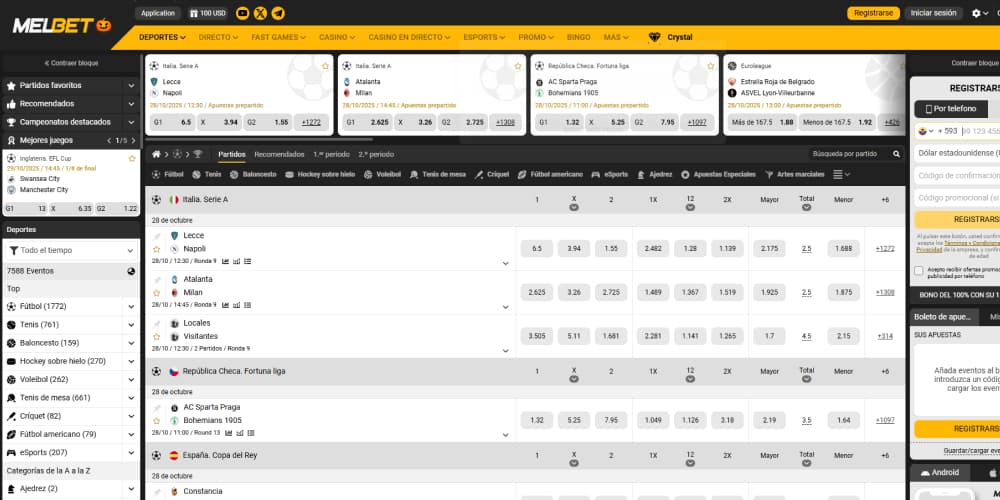Select the Ajedrez sport icon filter
1000x500 pixels.
point(641,174)
